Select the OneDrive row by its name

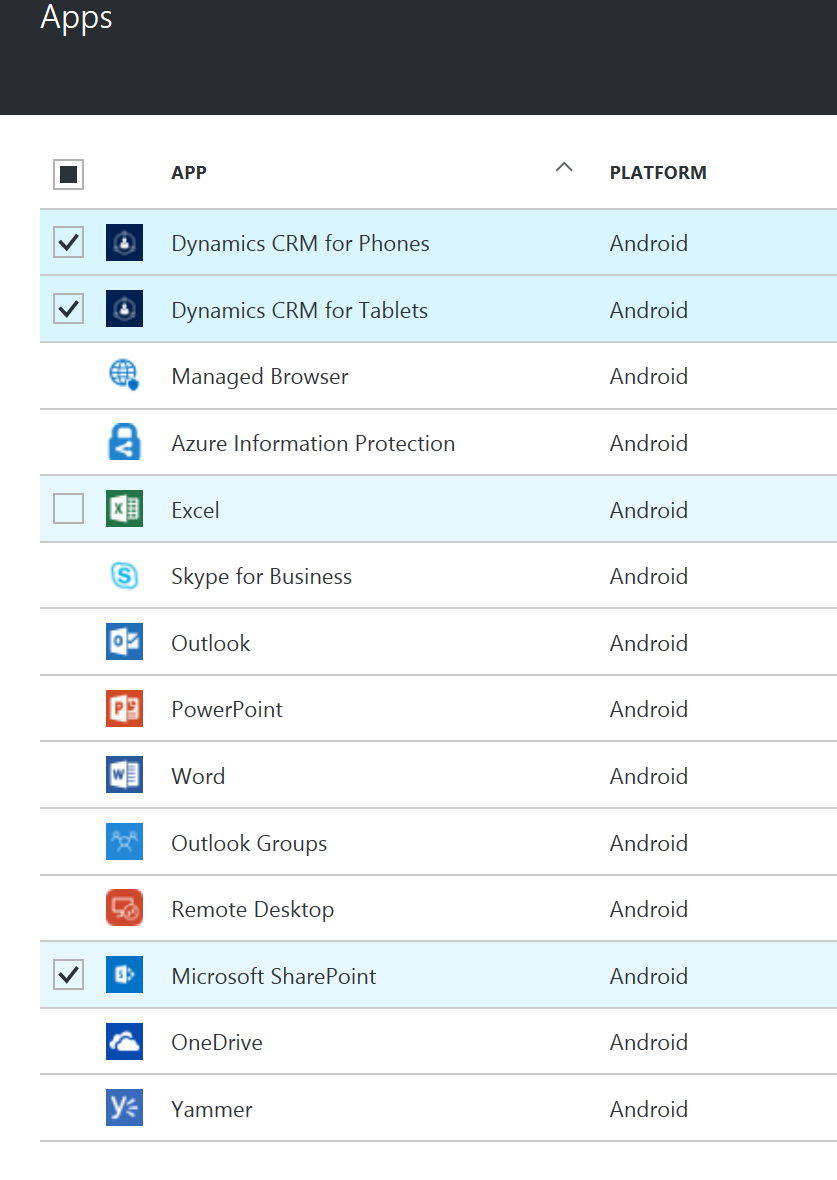pos(217,1042)
